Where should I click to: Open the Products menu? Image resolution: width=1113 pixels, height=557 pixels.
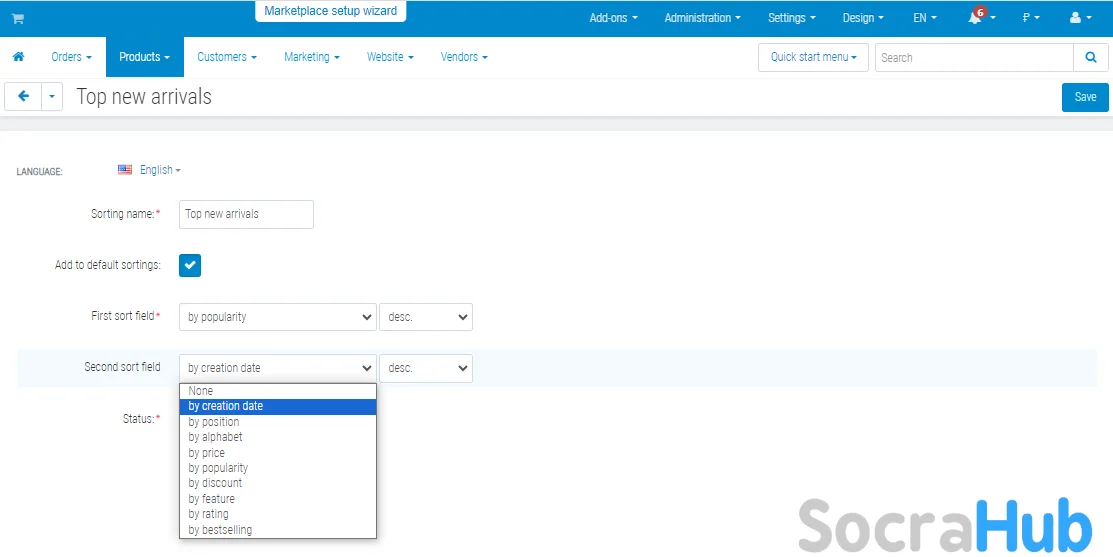[144, 57]
